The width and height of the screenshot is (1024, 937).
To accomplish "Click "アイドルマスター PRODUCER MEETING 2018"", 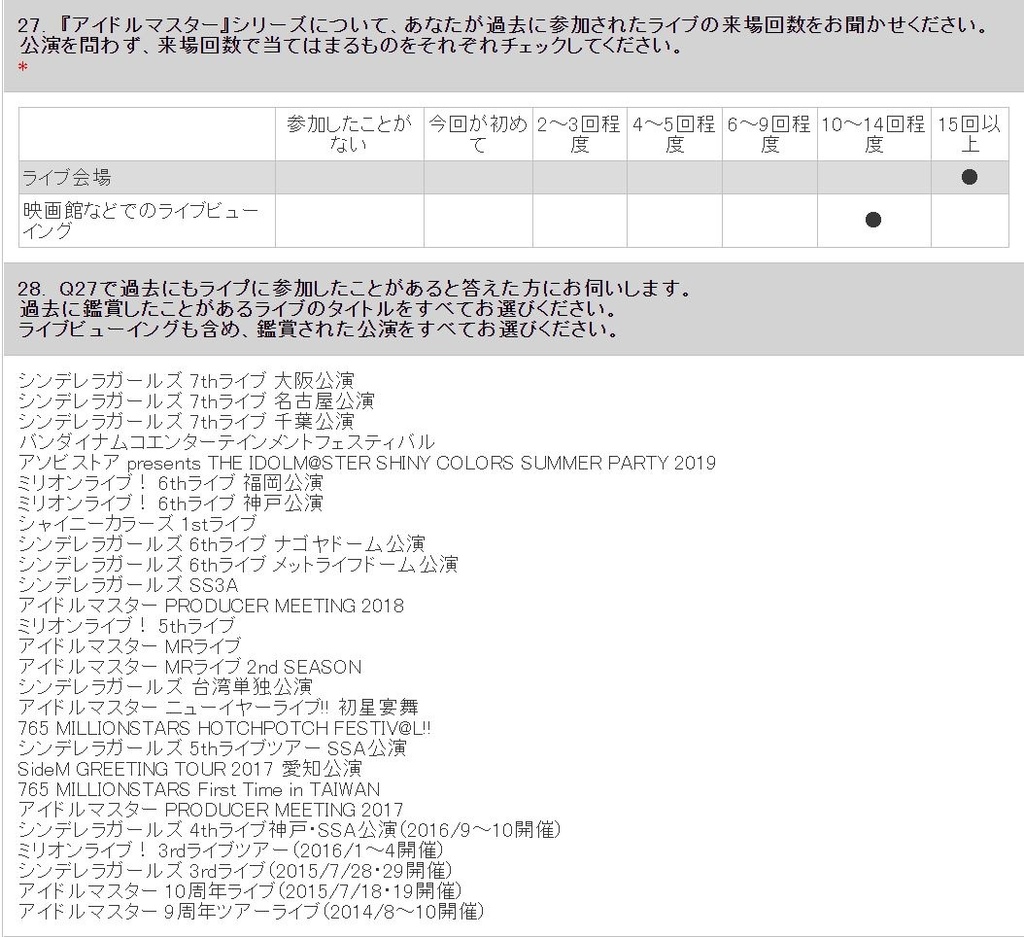I will 211,605.
